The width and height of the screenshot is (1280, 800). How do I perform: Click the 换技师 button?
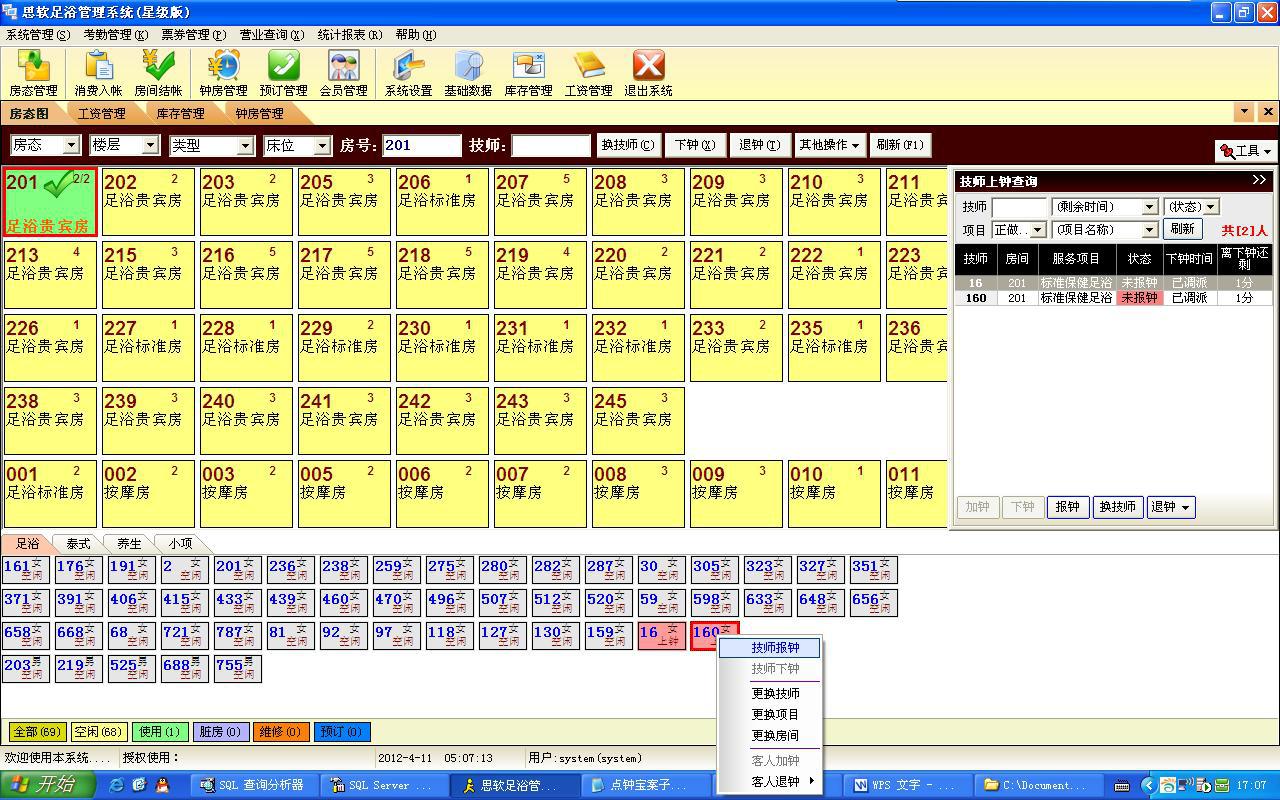(627, 145)
